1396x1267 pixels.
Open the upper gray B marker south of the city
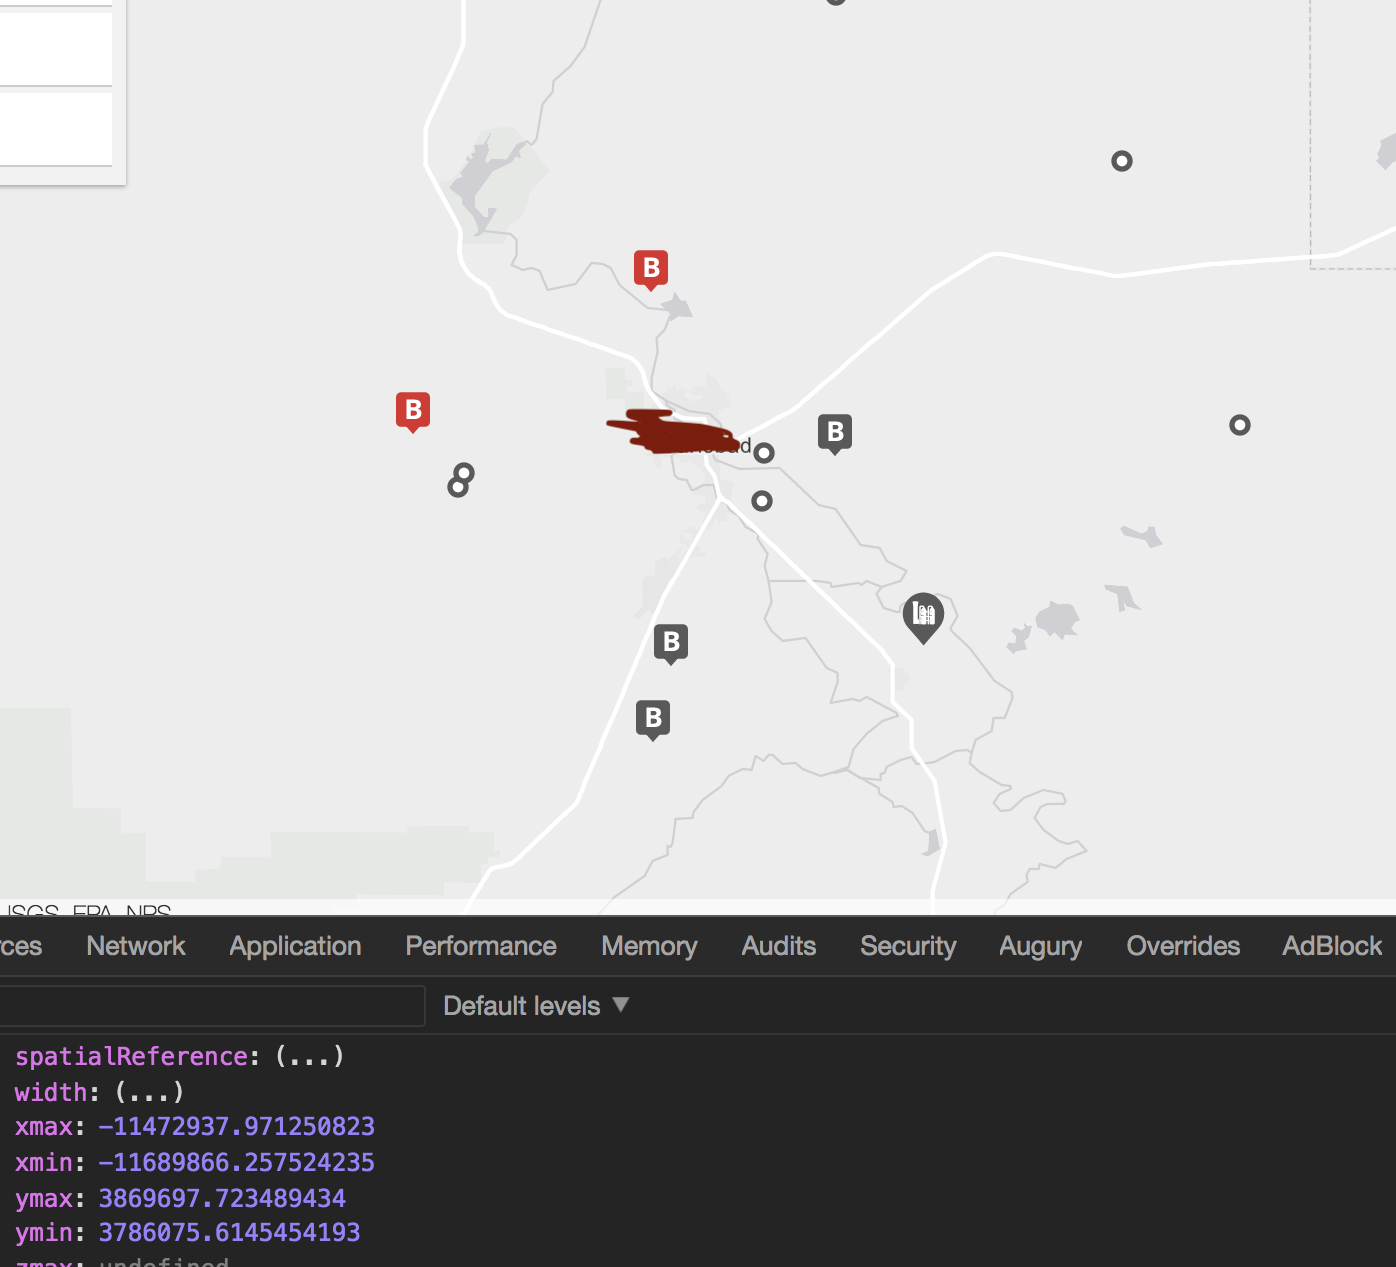(x=671, y=643)
